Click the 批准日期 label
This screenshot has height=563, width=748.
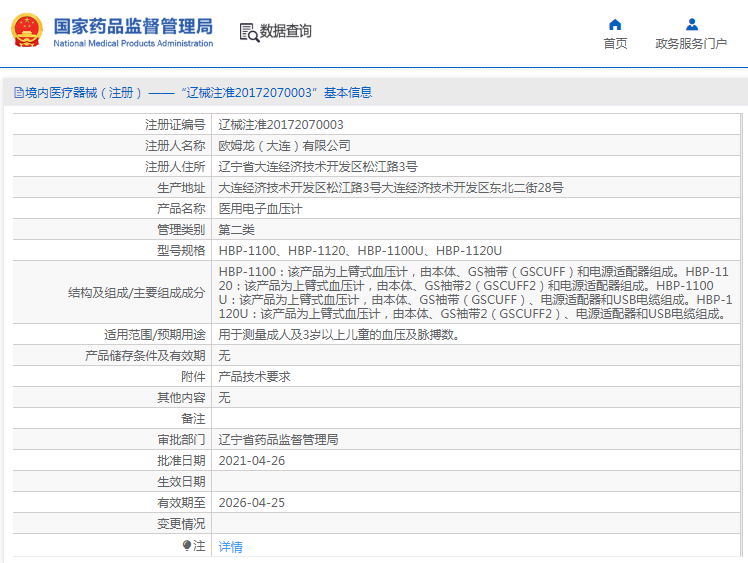pyautogui.click(x=181, y=460)
